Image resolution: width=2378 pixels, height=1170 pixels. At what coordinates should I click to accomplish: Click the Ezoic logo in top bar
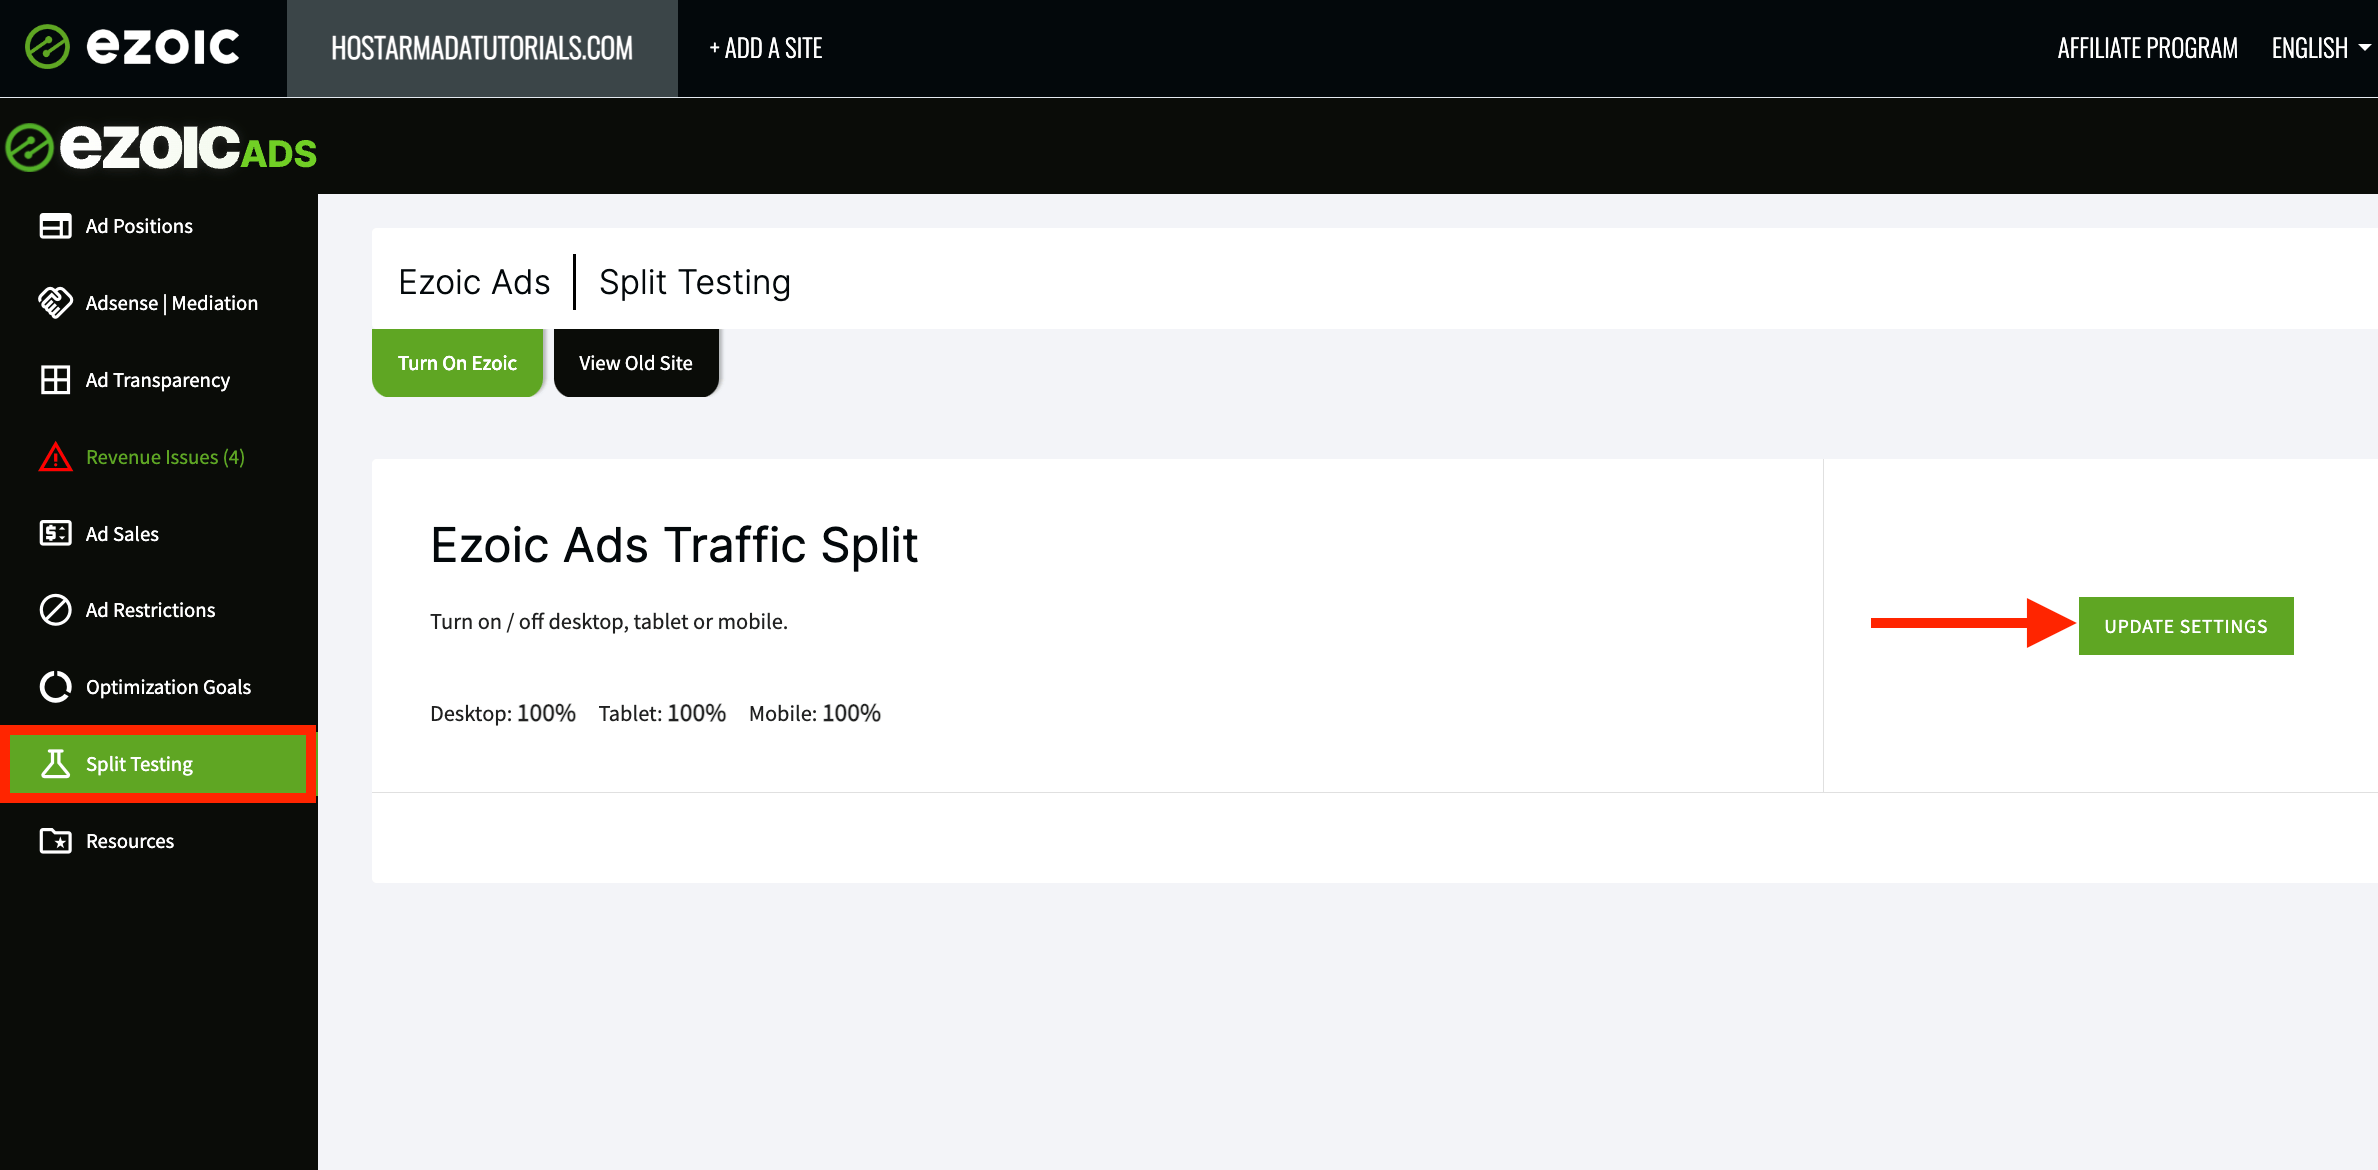(132, 47)
